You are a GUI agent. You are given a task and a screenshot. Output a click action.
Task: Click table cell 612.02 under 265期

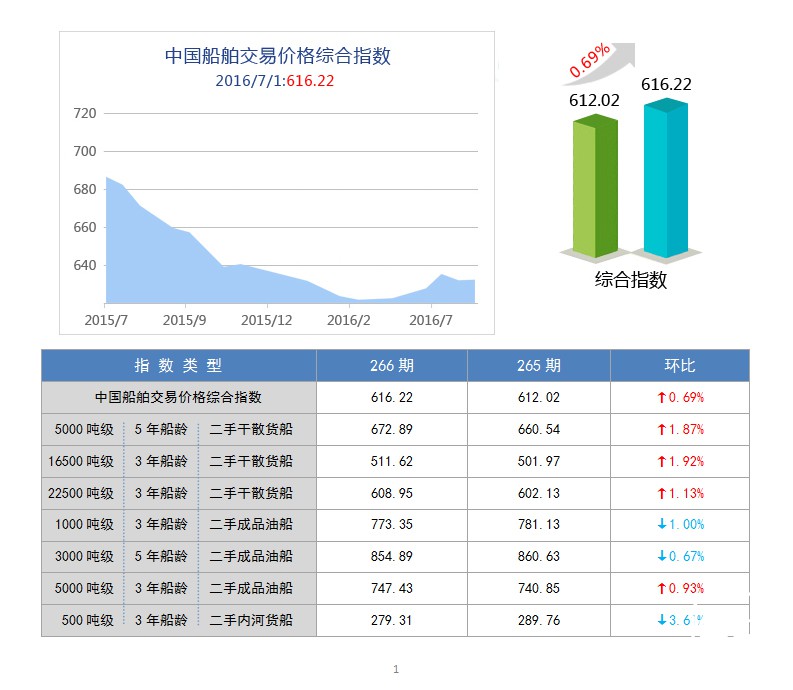click(539, 397)
